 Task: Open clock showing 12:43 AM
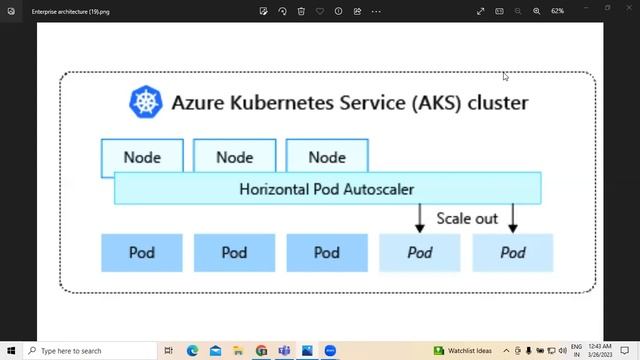coord(600,351)
